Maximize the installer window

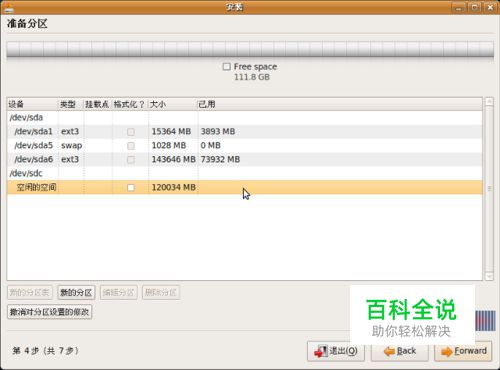pyautogui.click(x=475, y=7)
